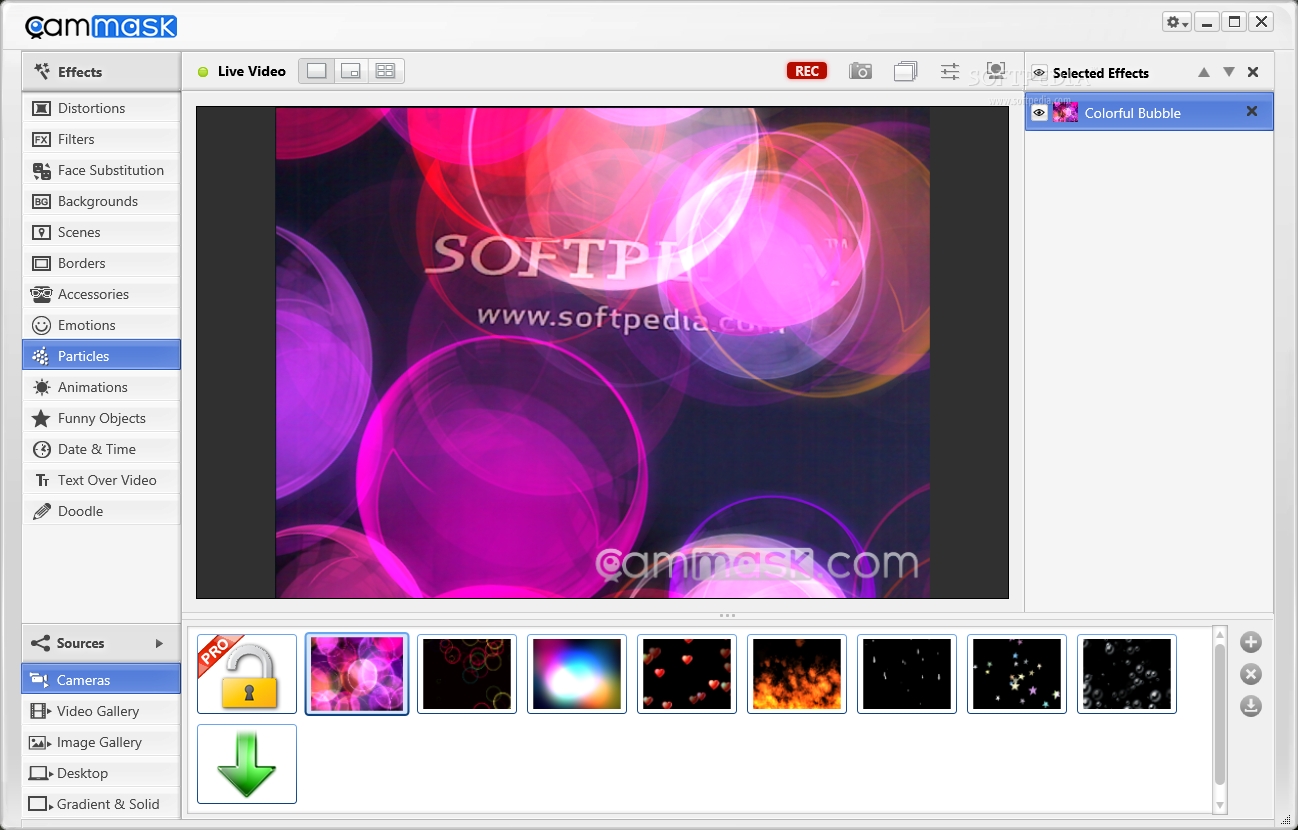Viewport: 1298px width, 830px height.
Task: Click the green download arrow thumbnail
Action: [247, 764]
